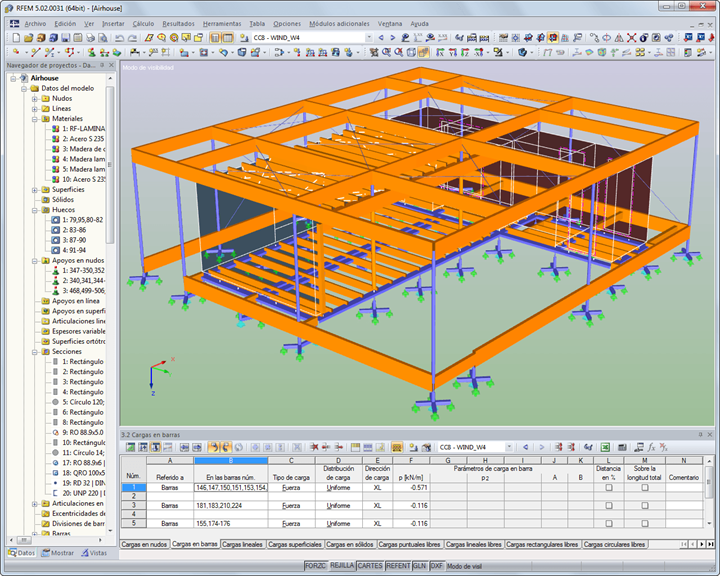Click the Save diskette icon
The image size is (720, 576).
(x=65, y=38)
